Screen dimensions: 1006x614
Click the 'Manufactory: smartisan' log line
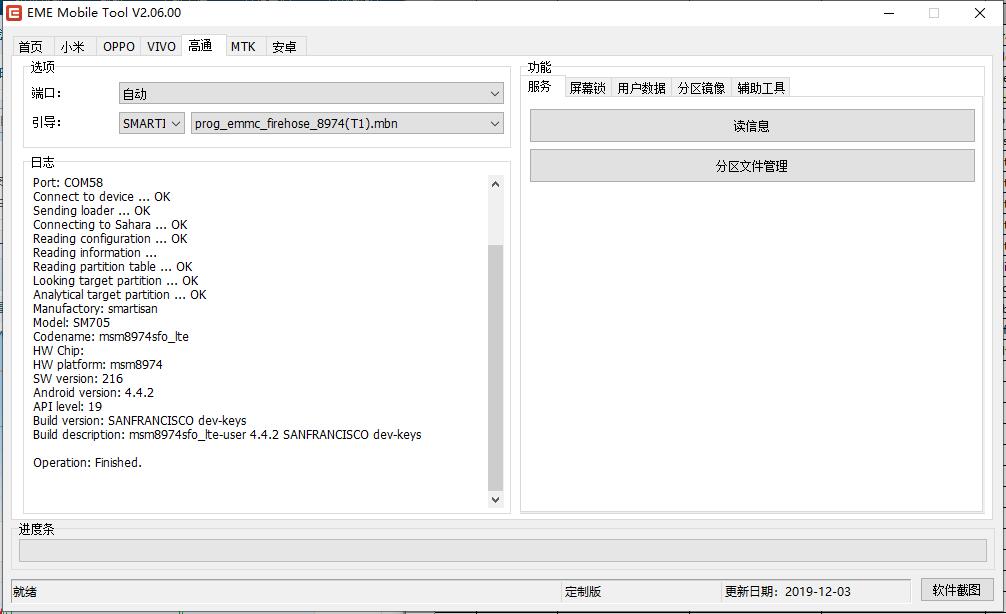point(96,309)
